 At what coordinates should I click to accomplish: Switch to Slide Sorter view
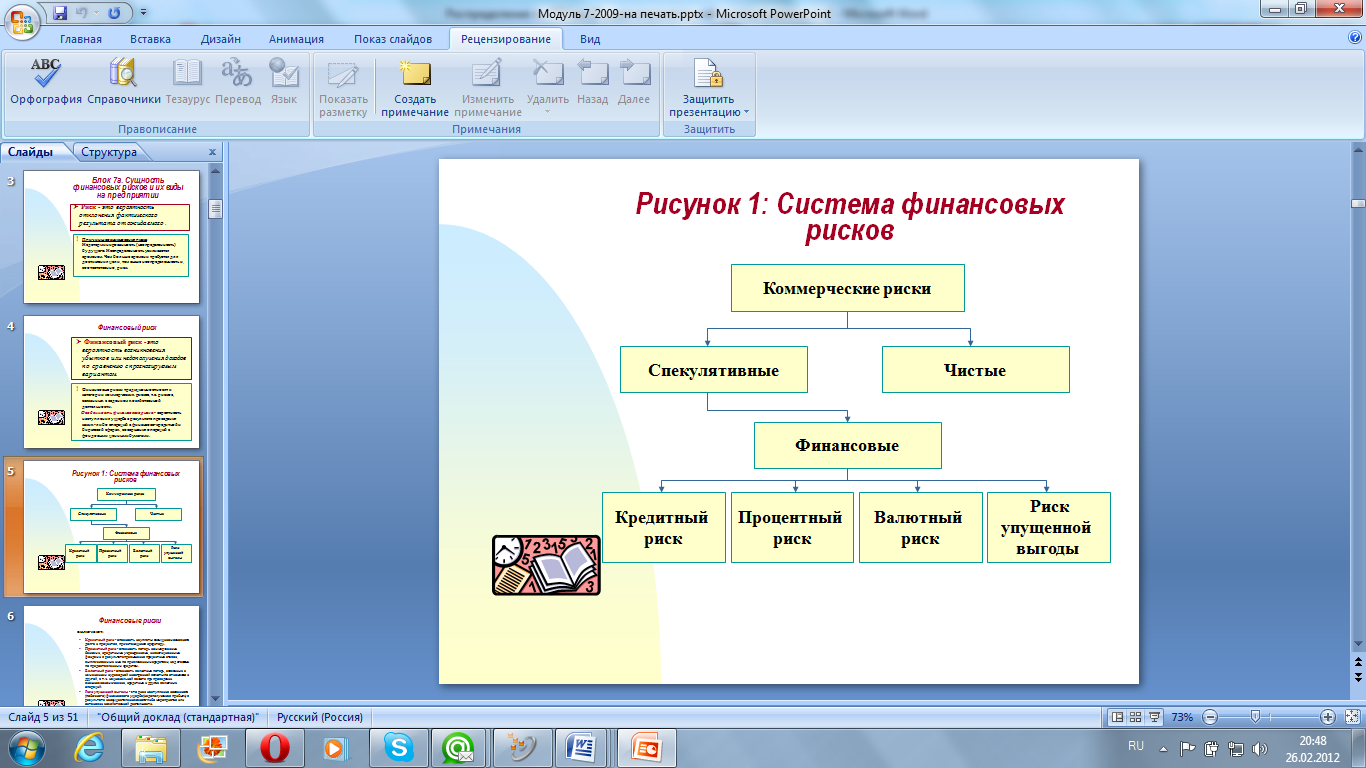click(1136, 717)
